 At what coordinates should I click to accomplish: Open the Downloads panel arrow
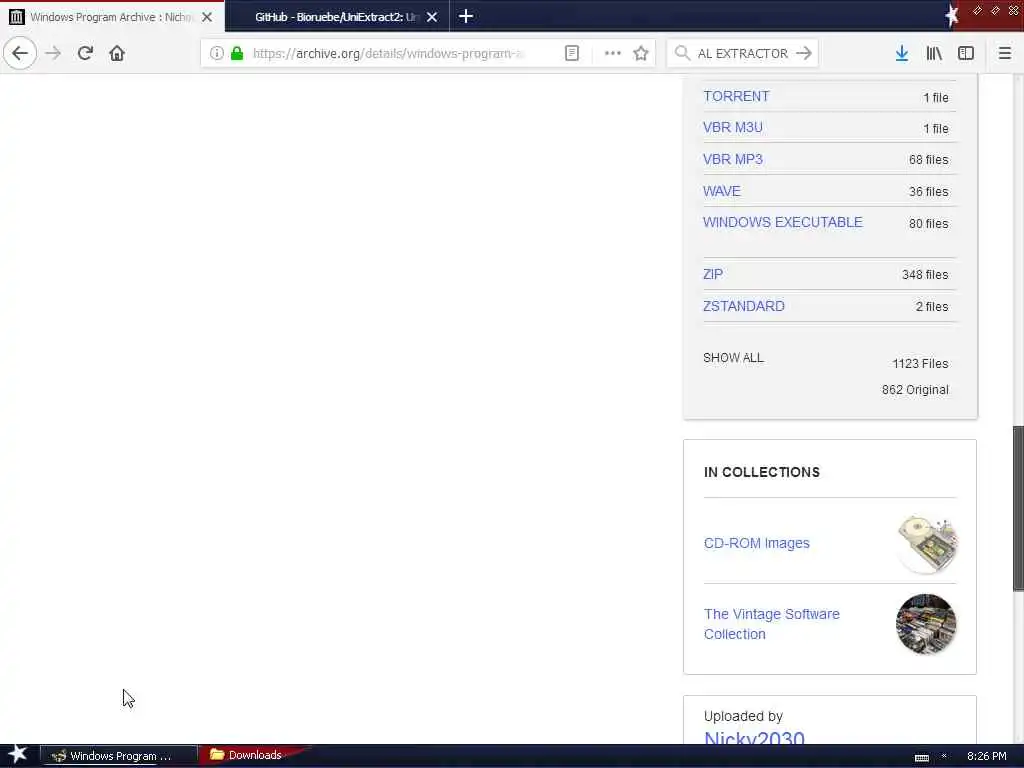[x=901, y=53]
